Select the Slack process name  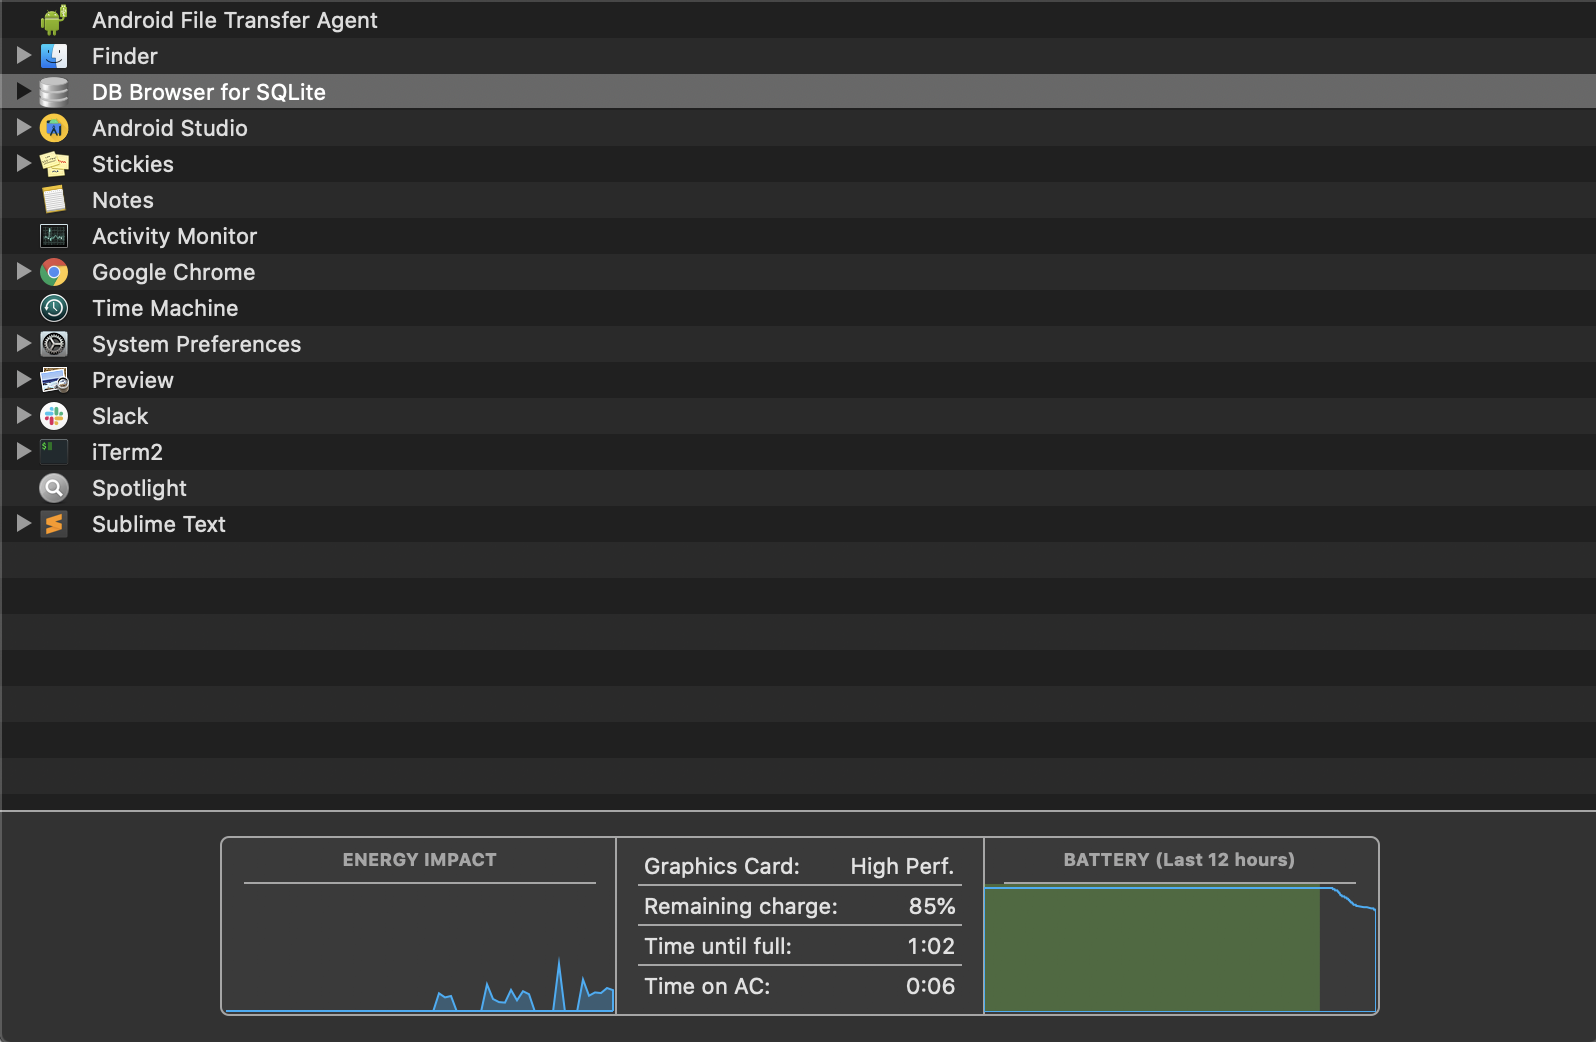point(120,417)
